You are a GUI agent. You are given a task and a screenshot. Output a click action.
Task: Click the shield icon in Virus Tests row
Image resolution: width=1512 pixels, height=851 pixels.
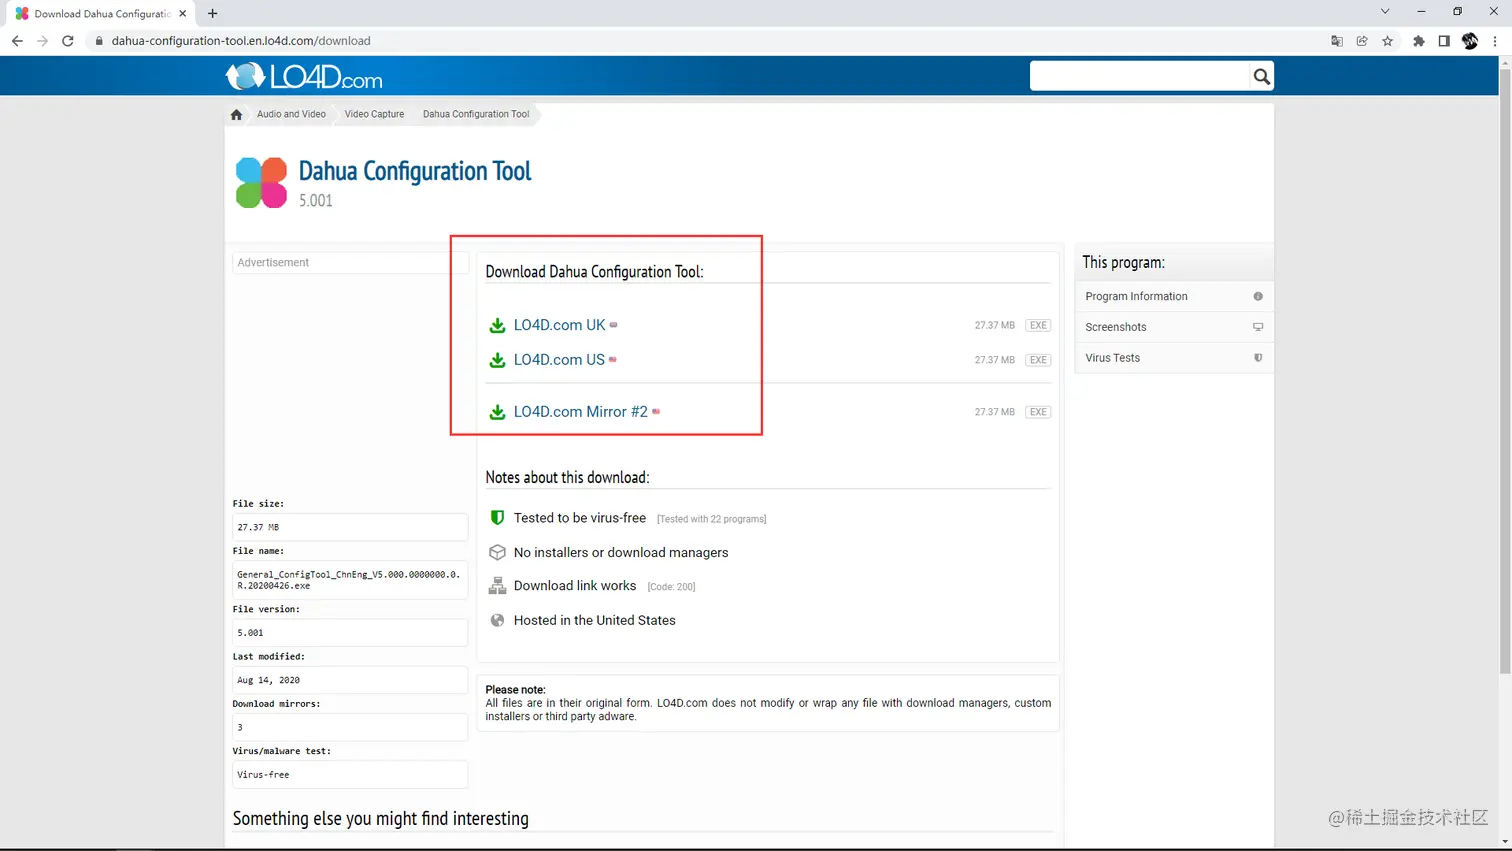point(1258,358)
